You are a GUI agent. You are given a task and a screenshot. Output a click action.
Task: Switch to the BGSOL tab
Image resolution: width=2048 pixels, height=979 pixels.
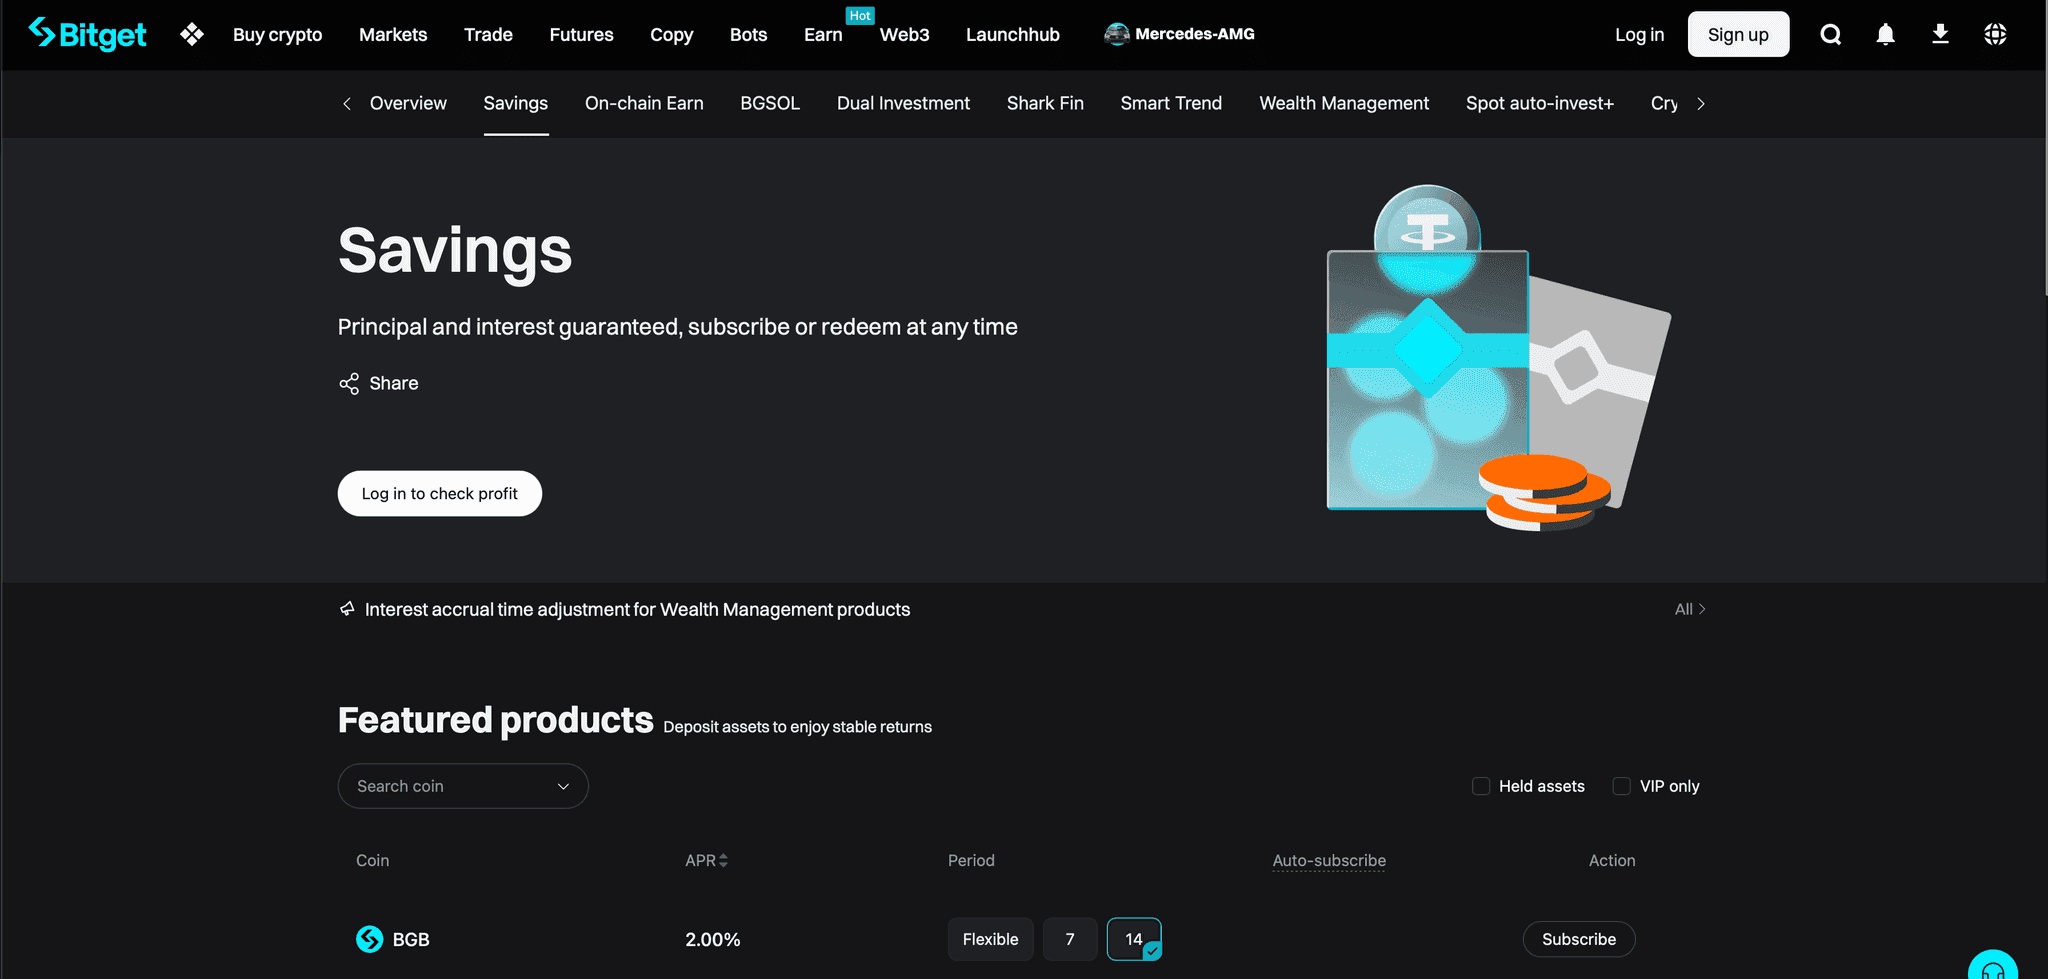[770, 103]
